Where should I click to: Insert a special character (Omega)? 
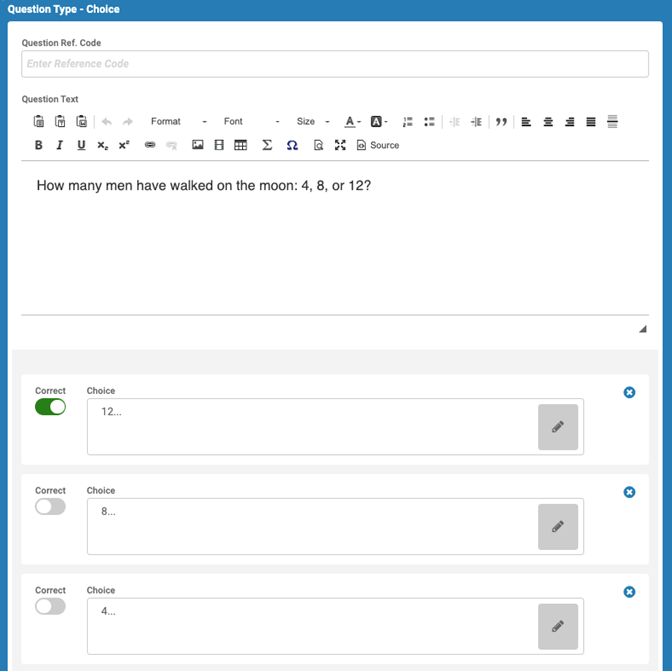tap(292, 145)
